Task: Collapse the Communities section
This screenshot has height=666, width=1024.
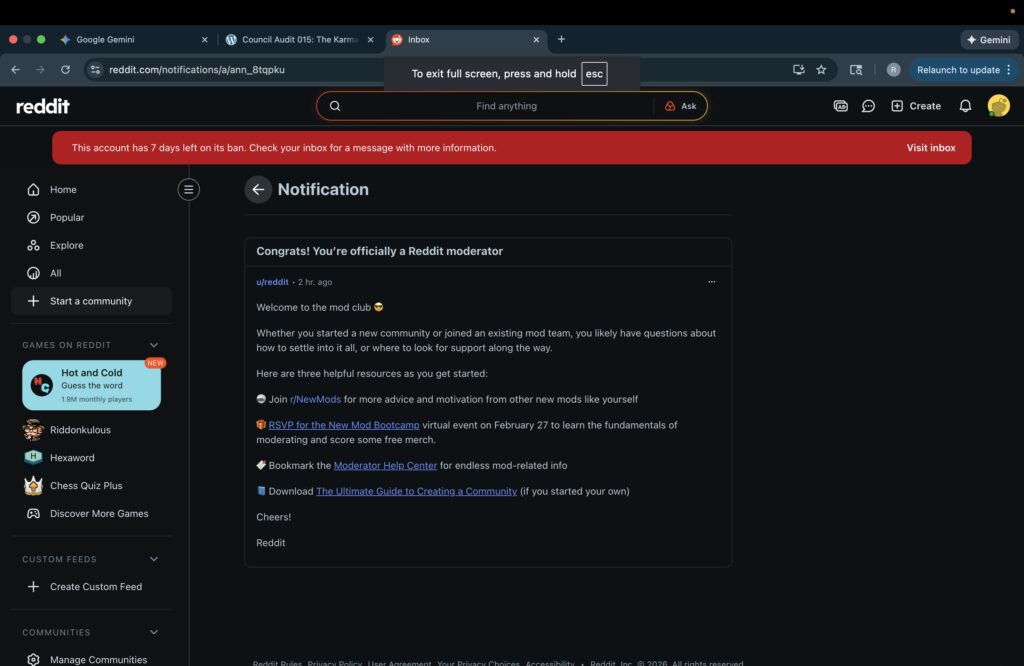Action: [154, 632]
